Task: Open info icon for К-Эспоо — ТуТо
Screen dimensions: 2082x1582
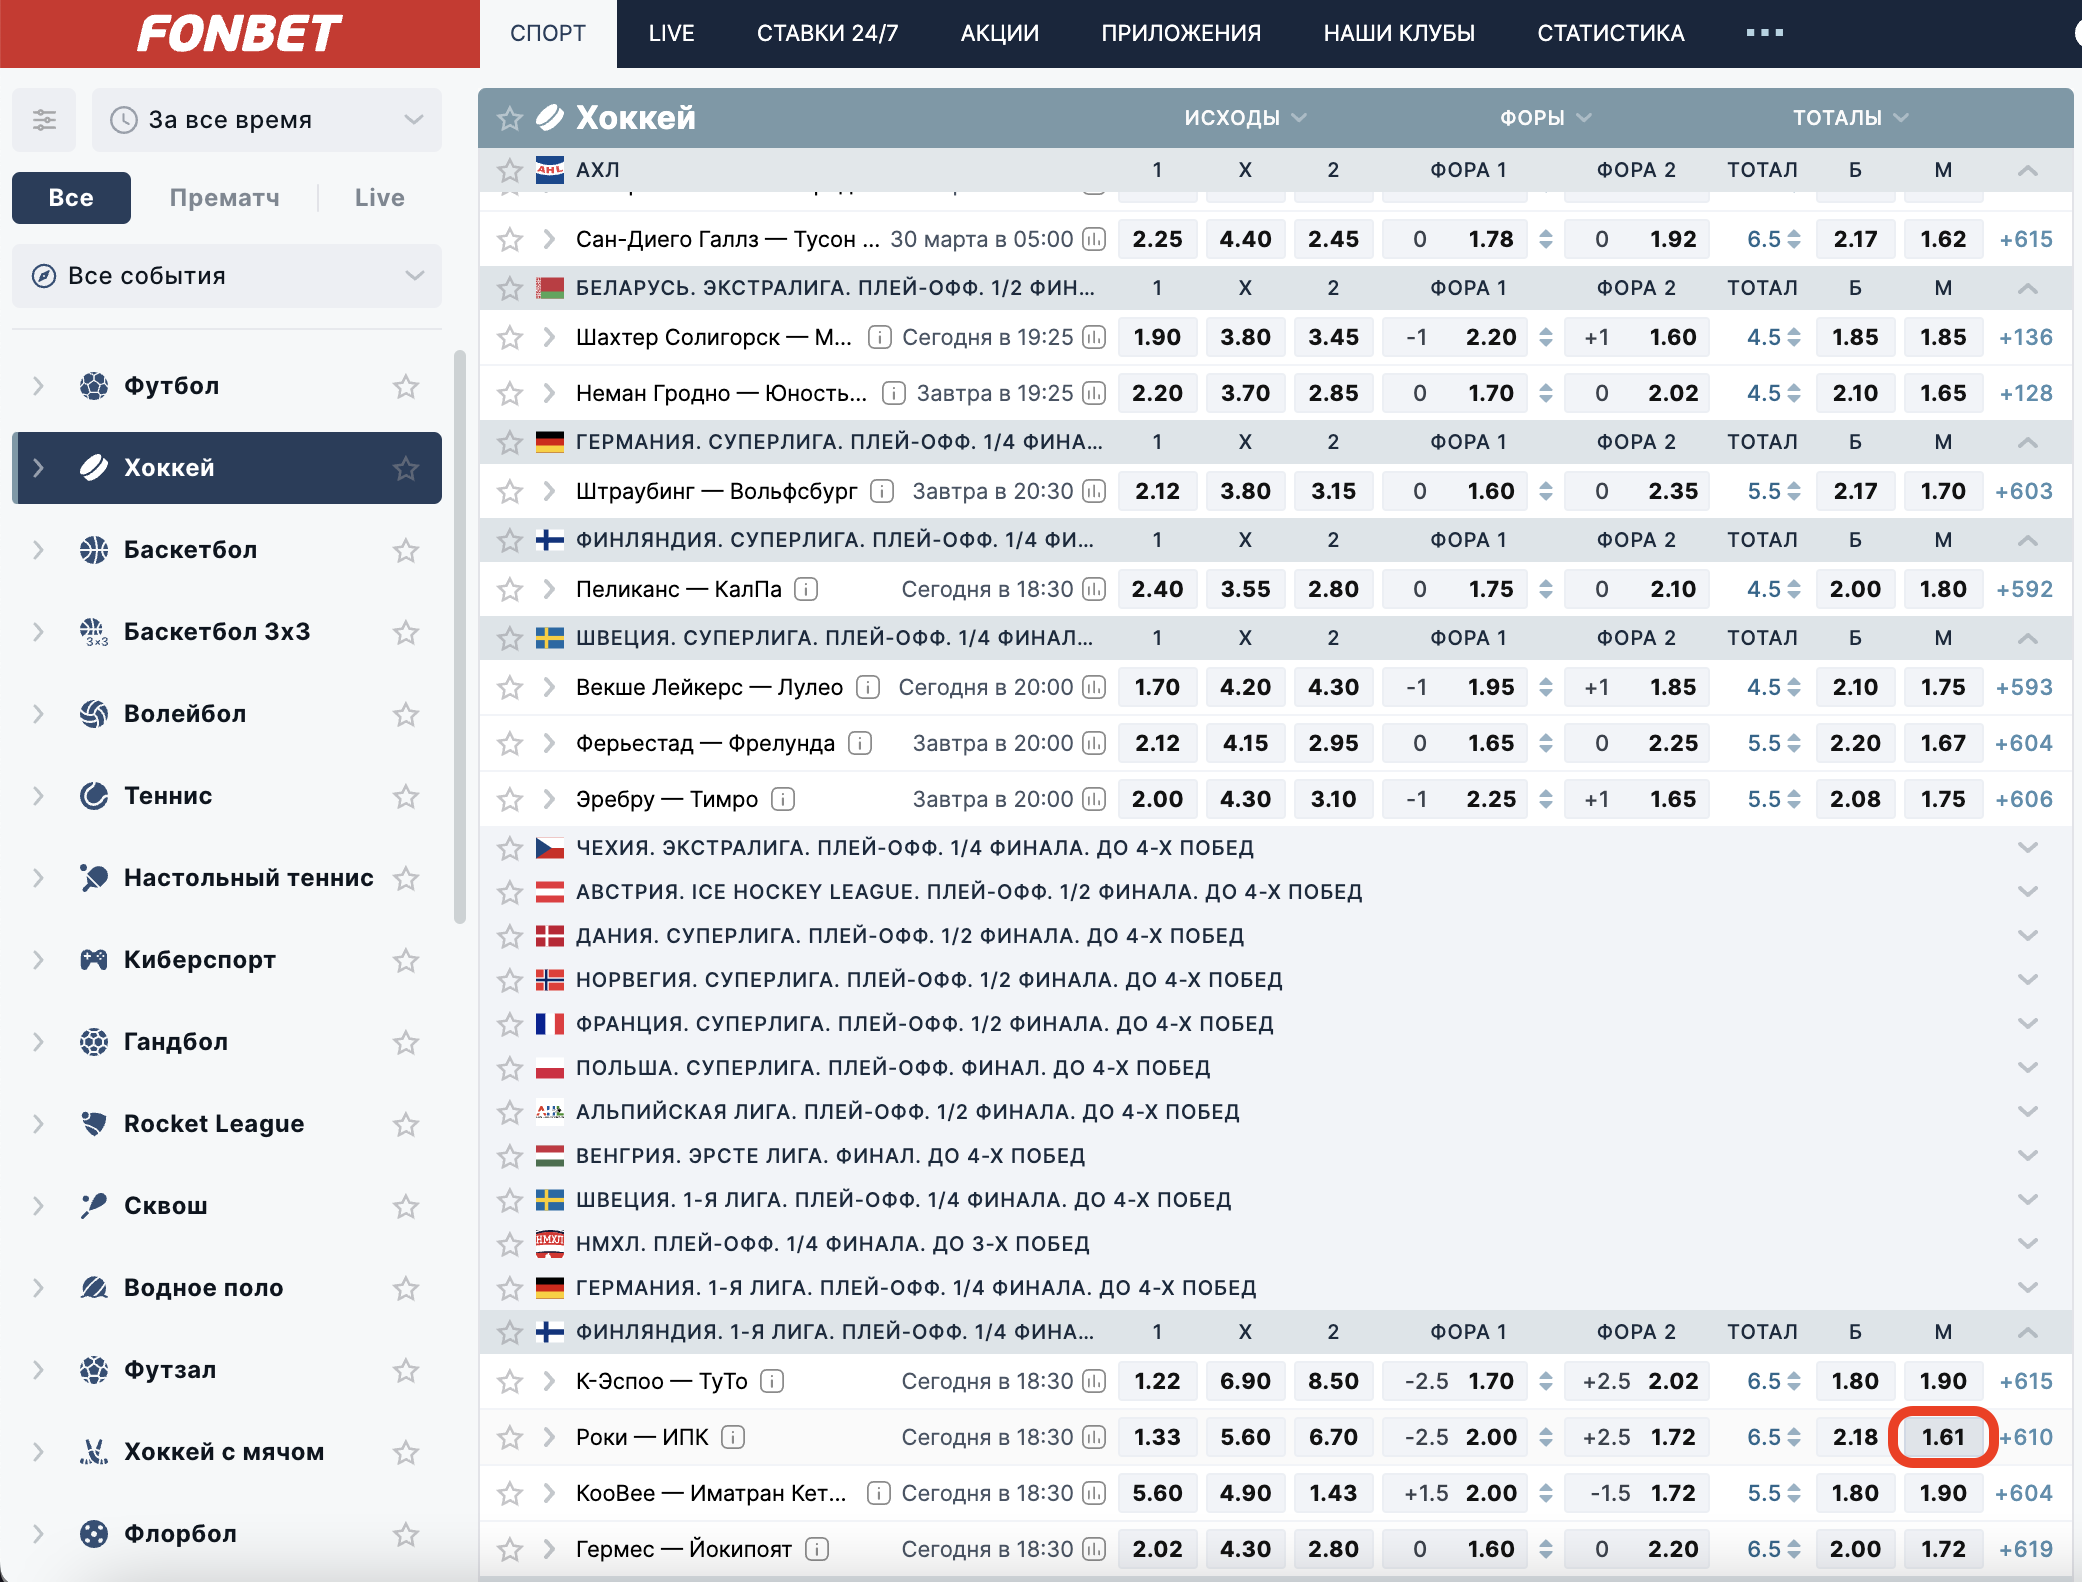Action: click(771, 1381)
